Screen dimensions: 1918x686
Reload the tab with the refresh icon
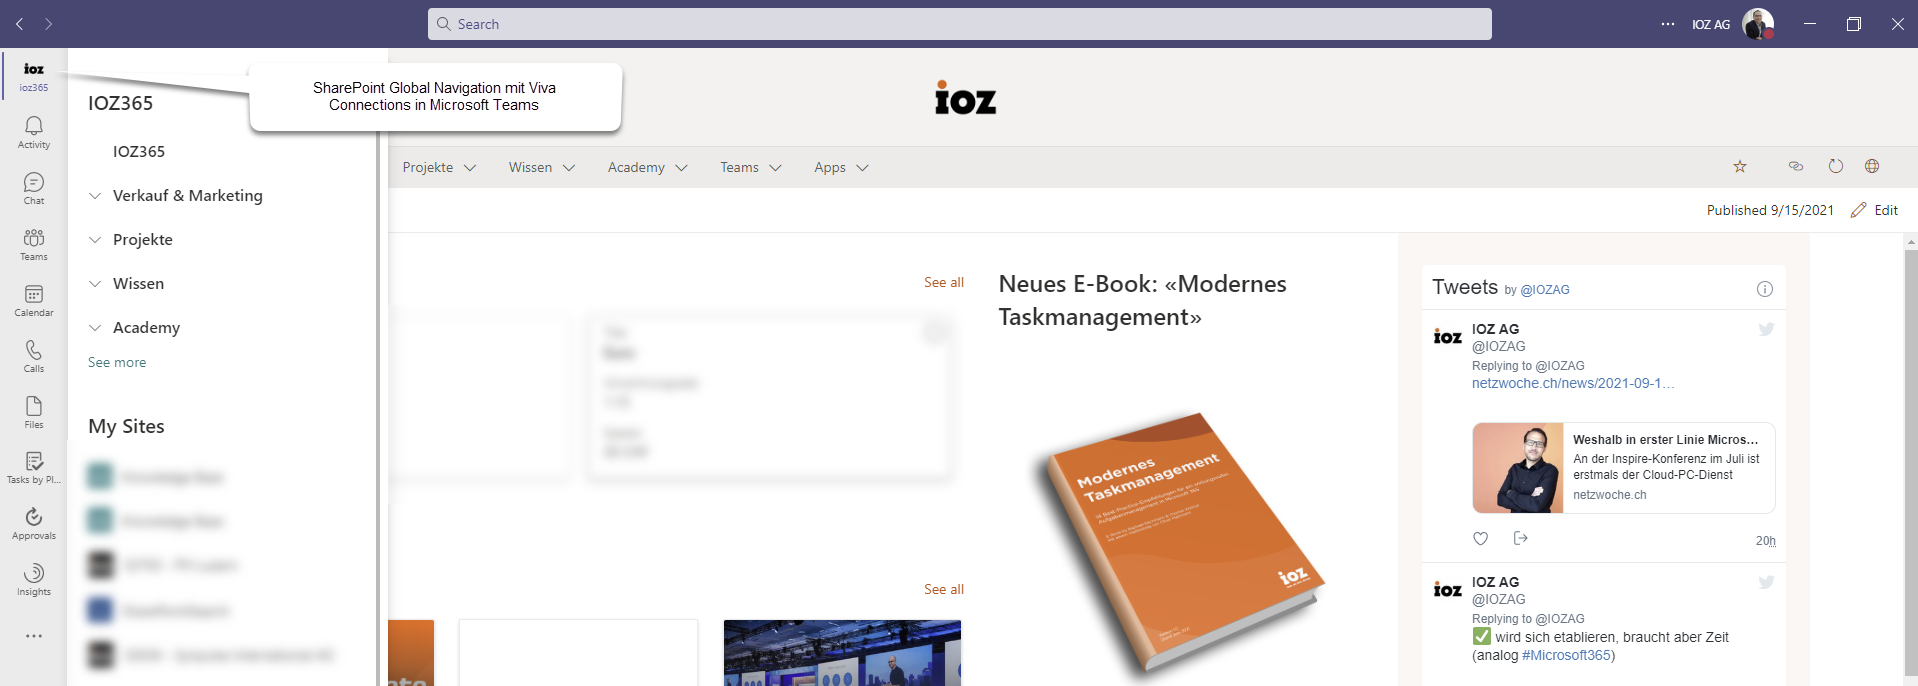1836,166
